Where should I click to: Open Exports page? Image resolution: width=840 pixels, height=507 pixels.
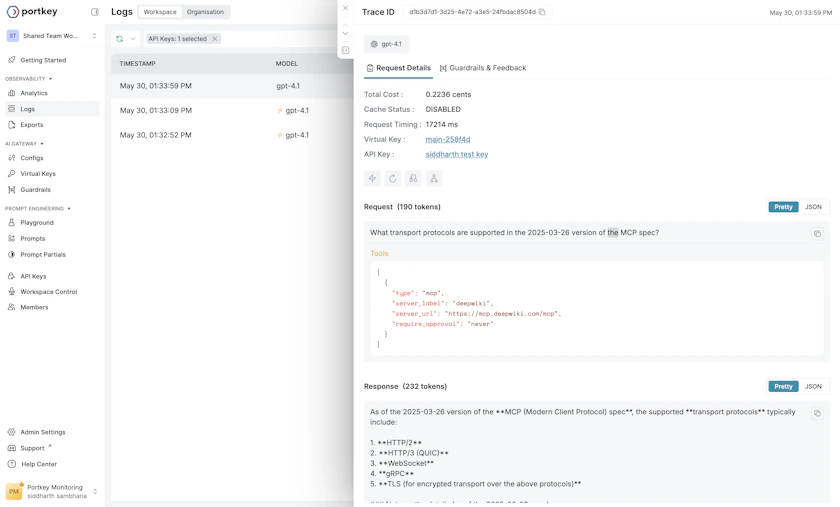click(x=32, y=125)
